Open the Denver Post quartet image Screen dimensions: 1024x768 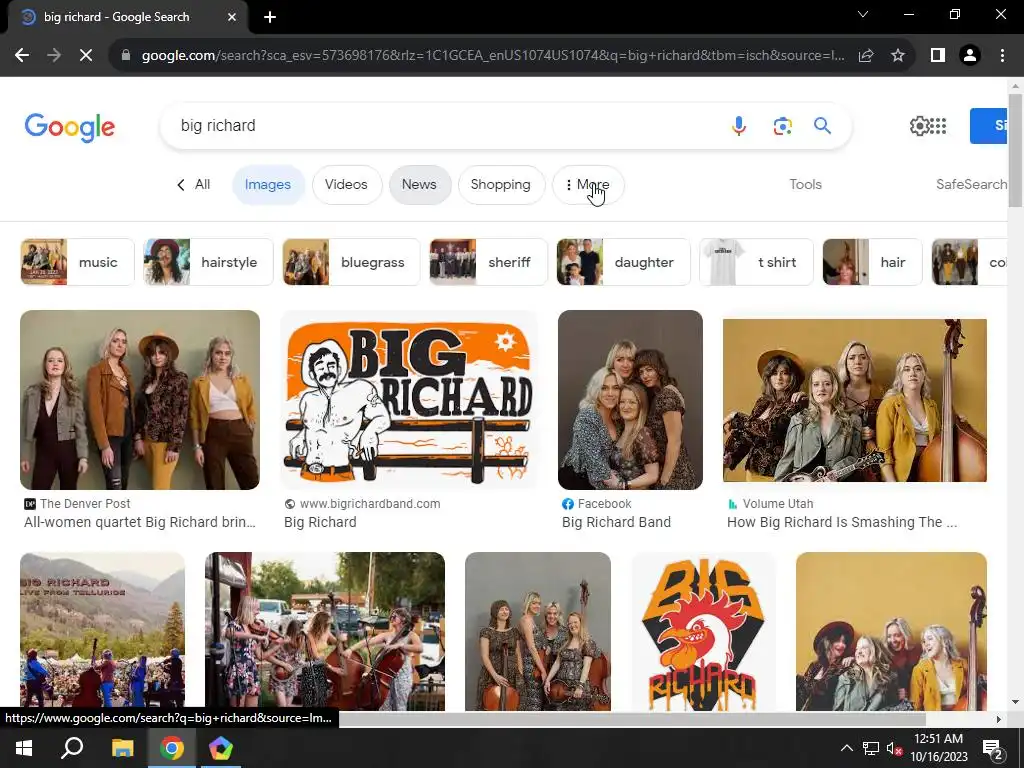[x=140, y=400]
